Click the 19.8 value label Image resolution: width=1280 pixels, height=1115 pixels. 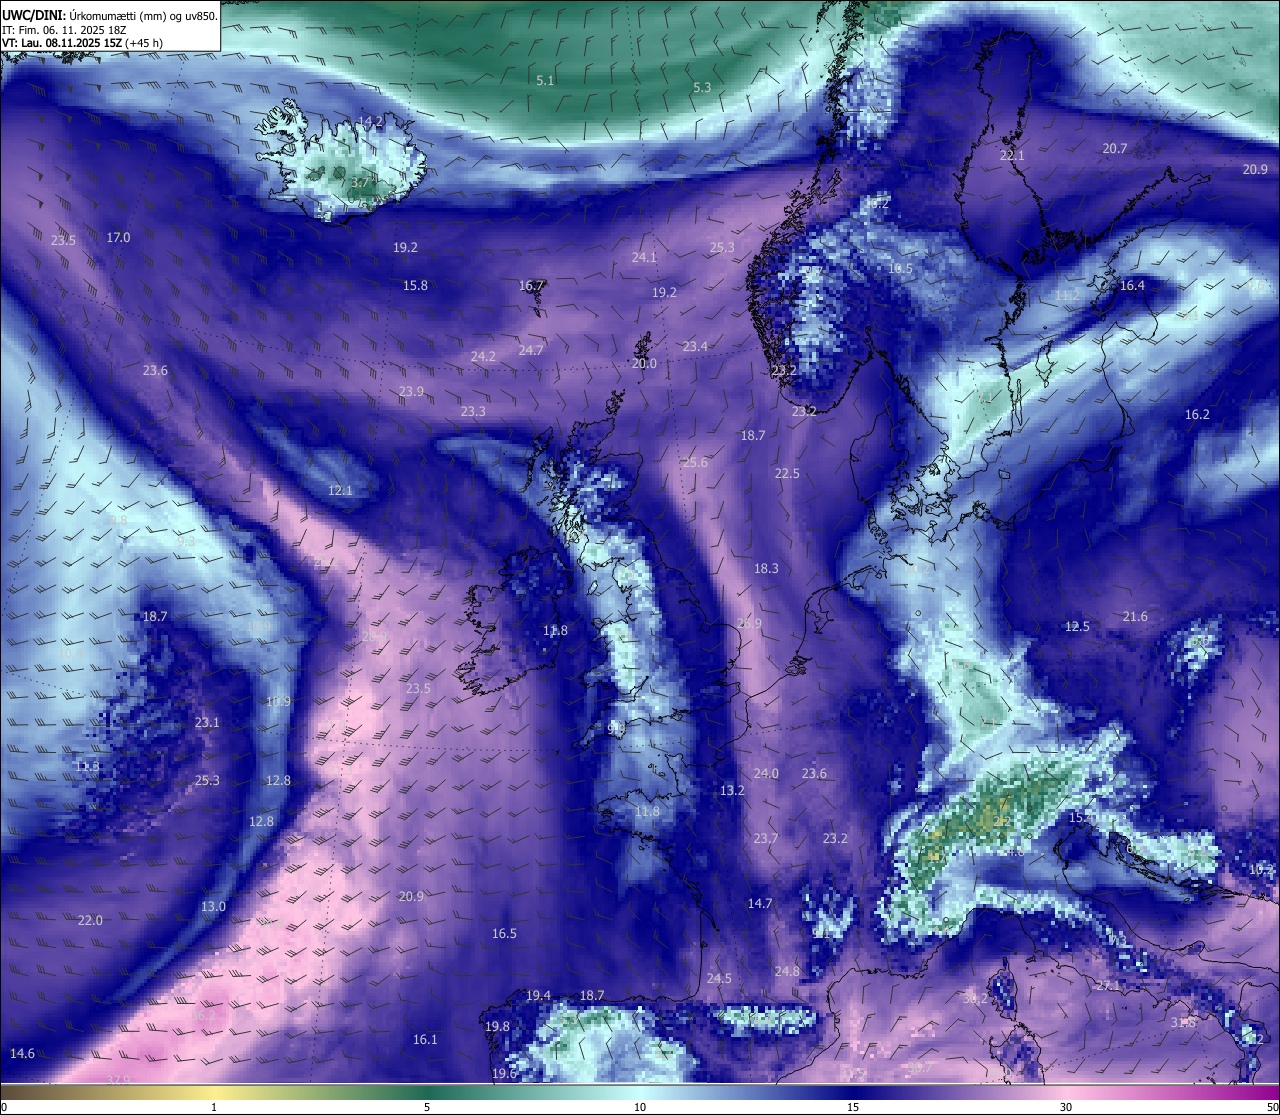pos(497,1027)
